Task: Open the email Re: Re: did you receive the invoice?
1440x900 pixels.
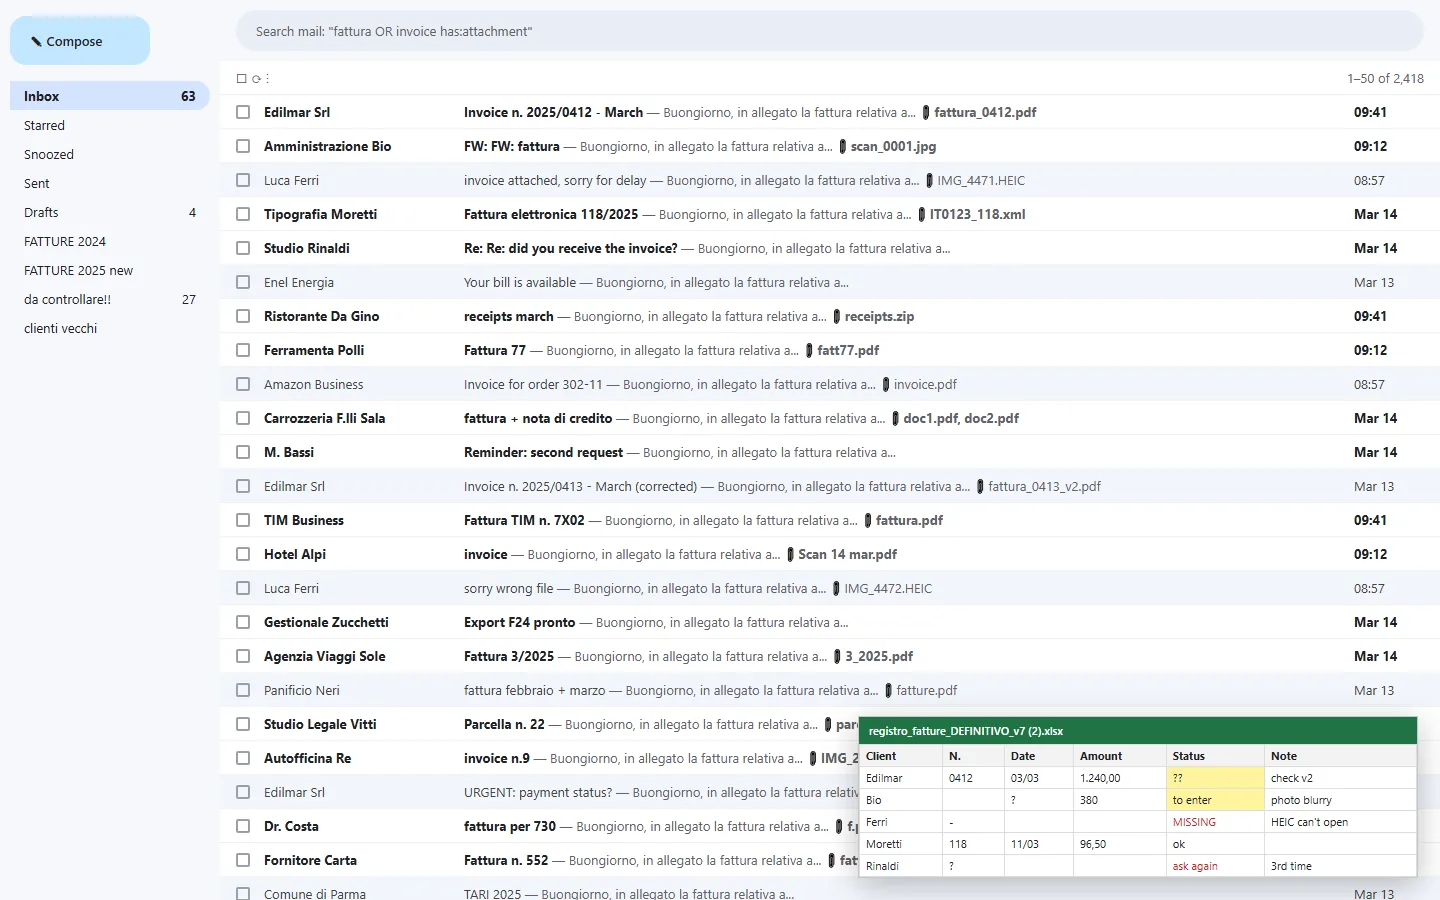Action: coord(829,248)
